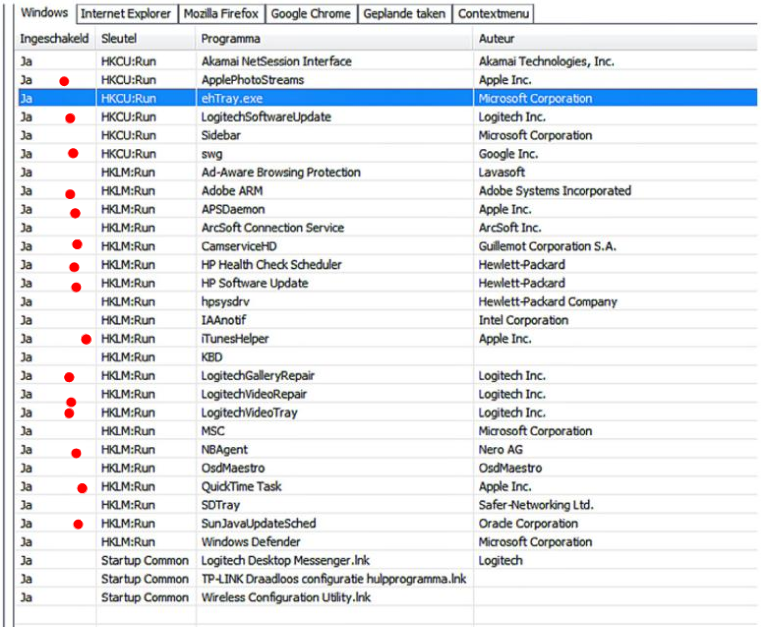The image size is (761, 627).
Task: Open the Geplande taken tab
Action: (x=404, y=14)
